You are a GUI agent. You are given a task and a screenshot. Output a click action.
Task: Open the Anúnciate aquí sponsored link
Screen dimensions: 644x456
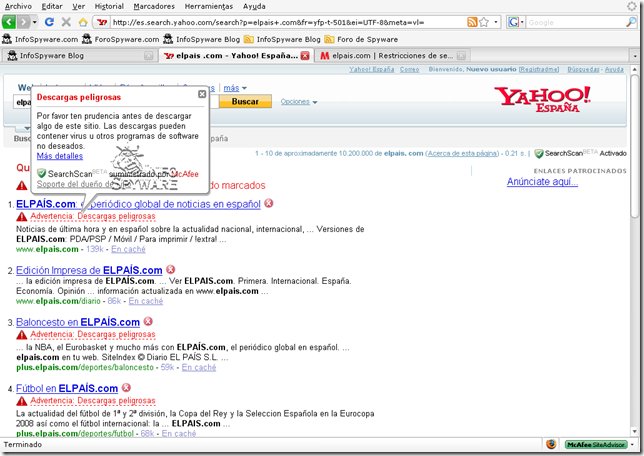pyautogui.click(x=542, y=182)
